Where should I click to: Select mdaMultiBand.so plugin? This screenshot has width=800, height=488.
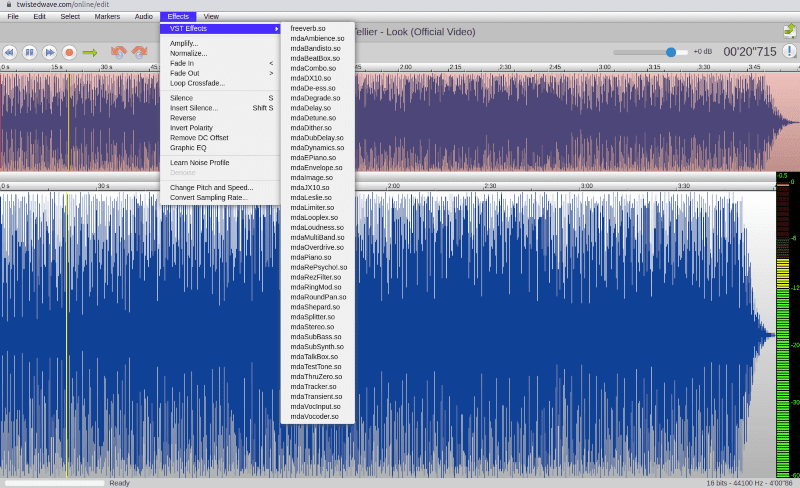click(x=317, y=237)
